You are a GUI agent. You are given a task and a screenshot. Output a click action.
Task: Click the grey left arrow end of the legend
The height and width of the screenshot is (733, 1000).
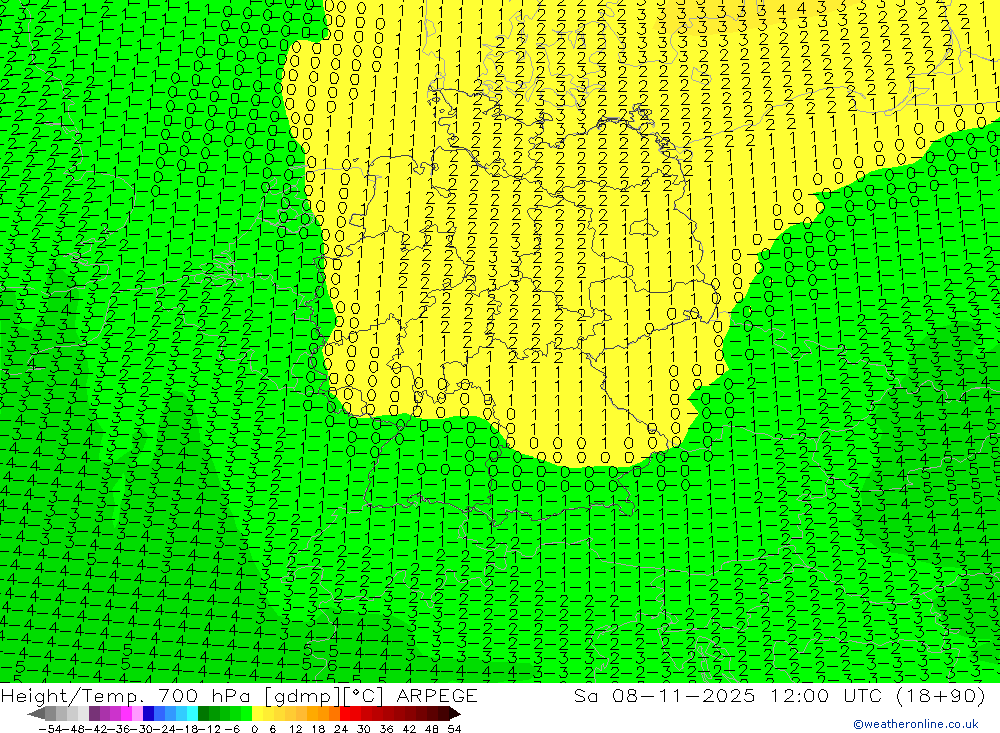36,713
